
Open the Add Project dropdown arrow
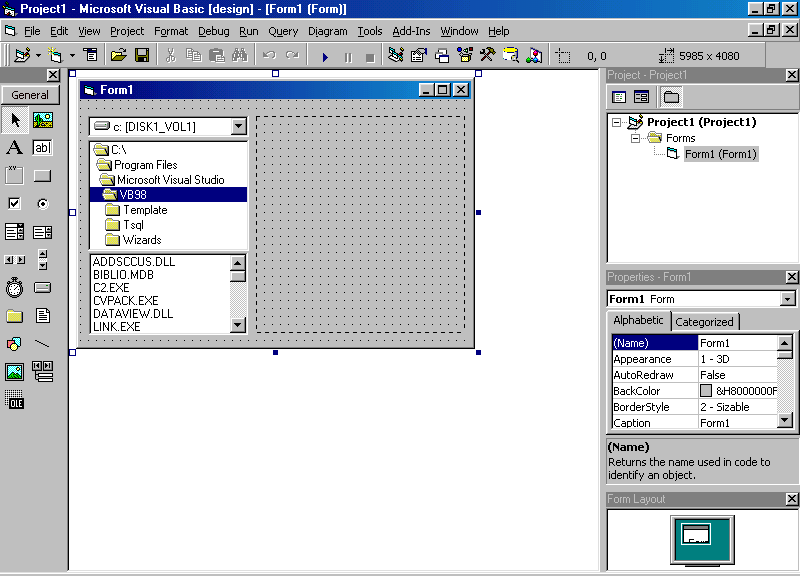(38, 55)
